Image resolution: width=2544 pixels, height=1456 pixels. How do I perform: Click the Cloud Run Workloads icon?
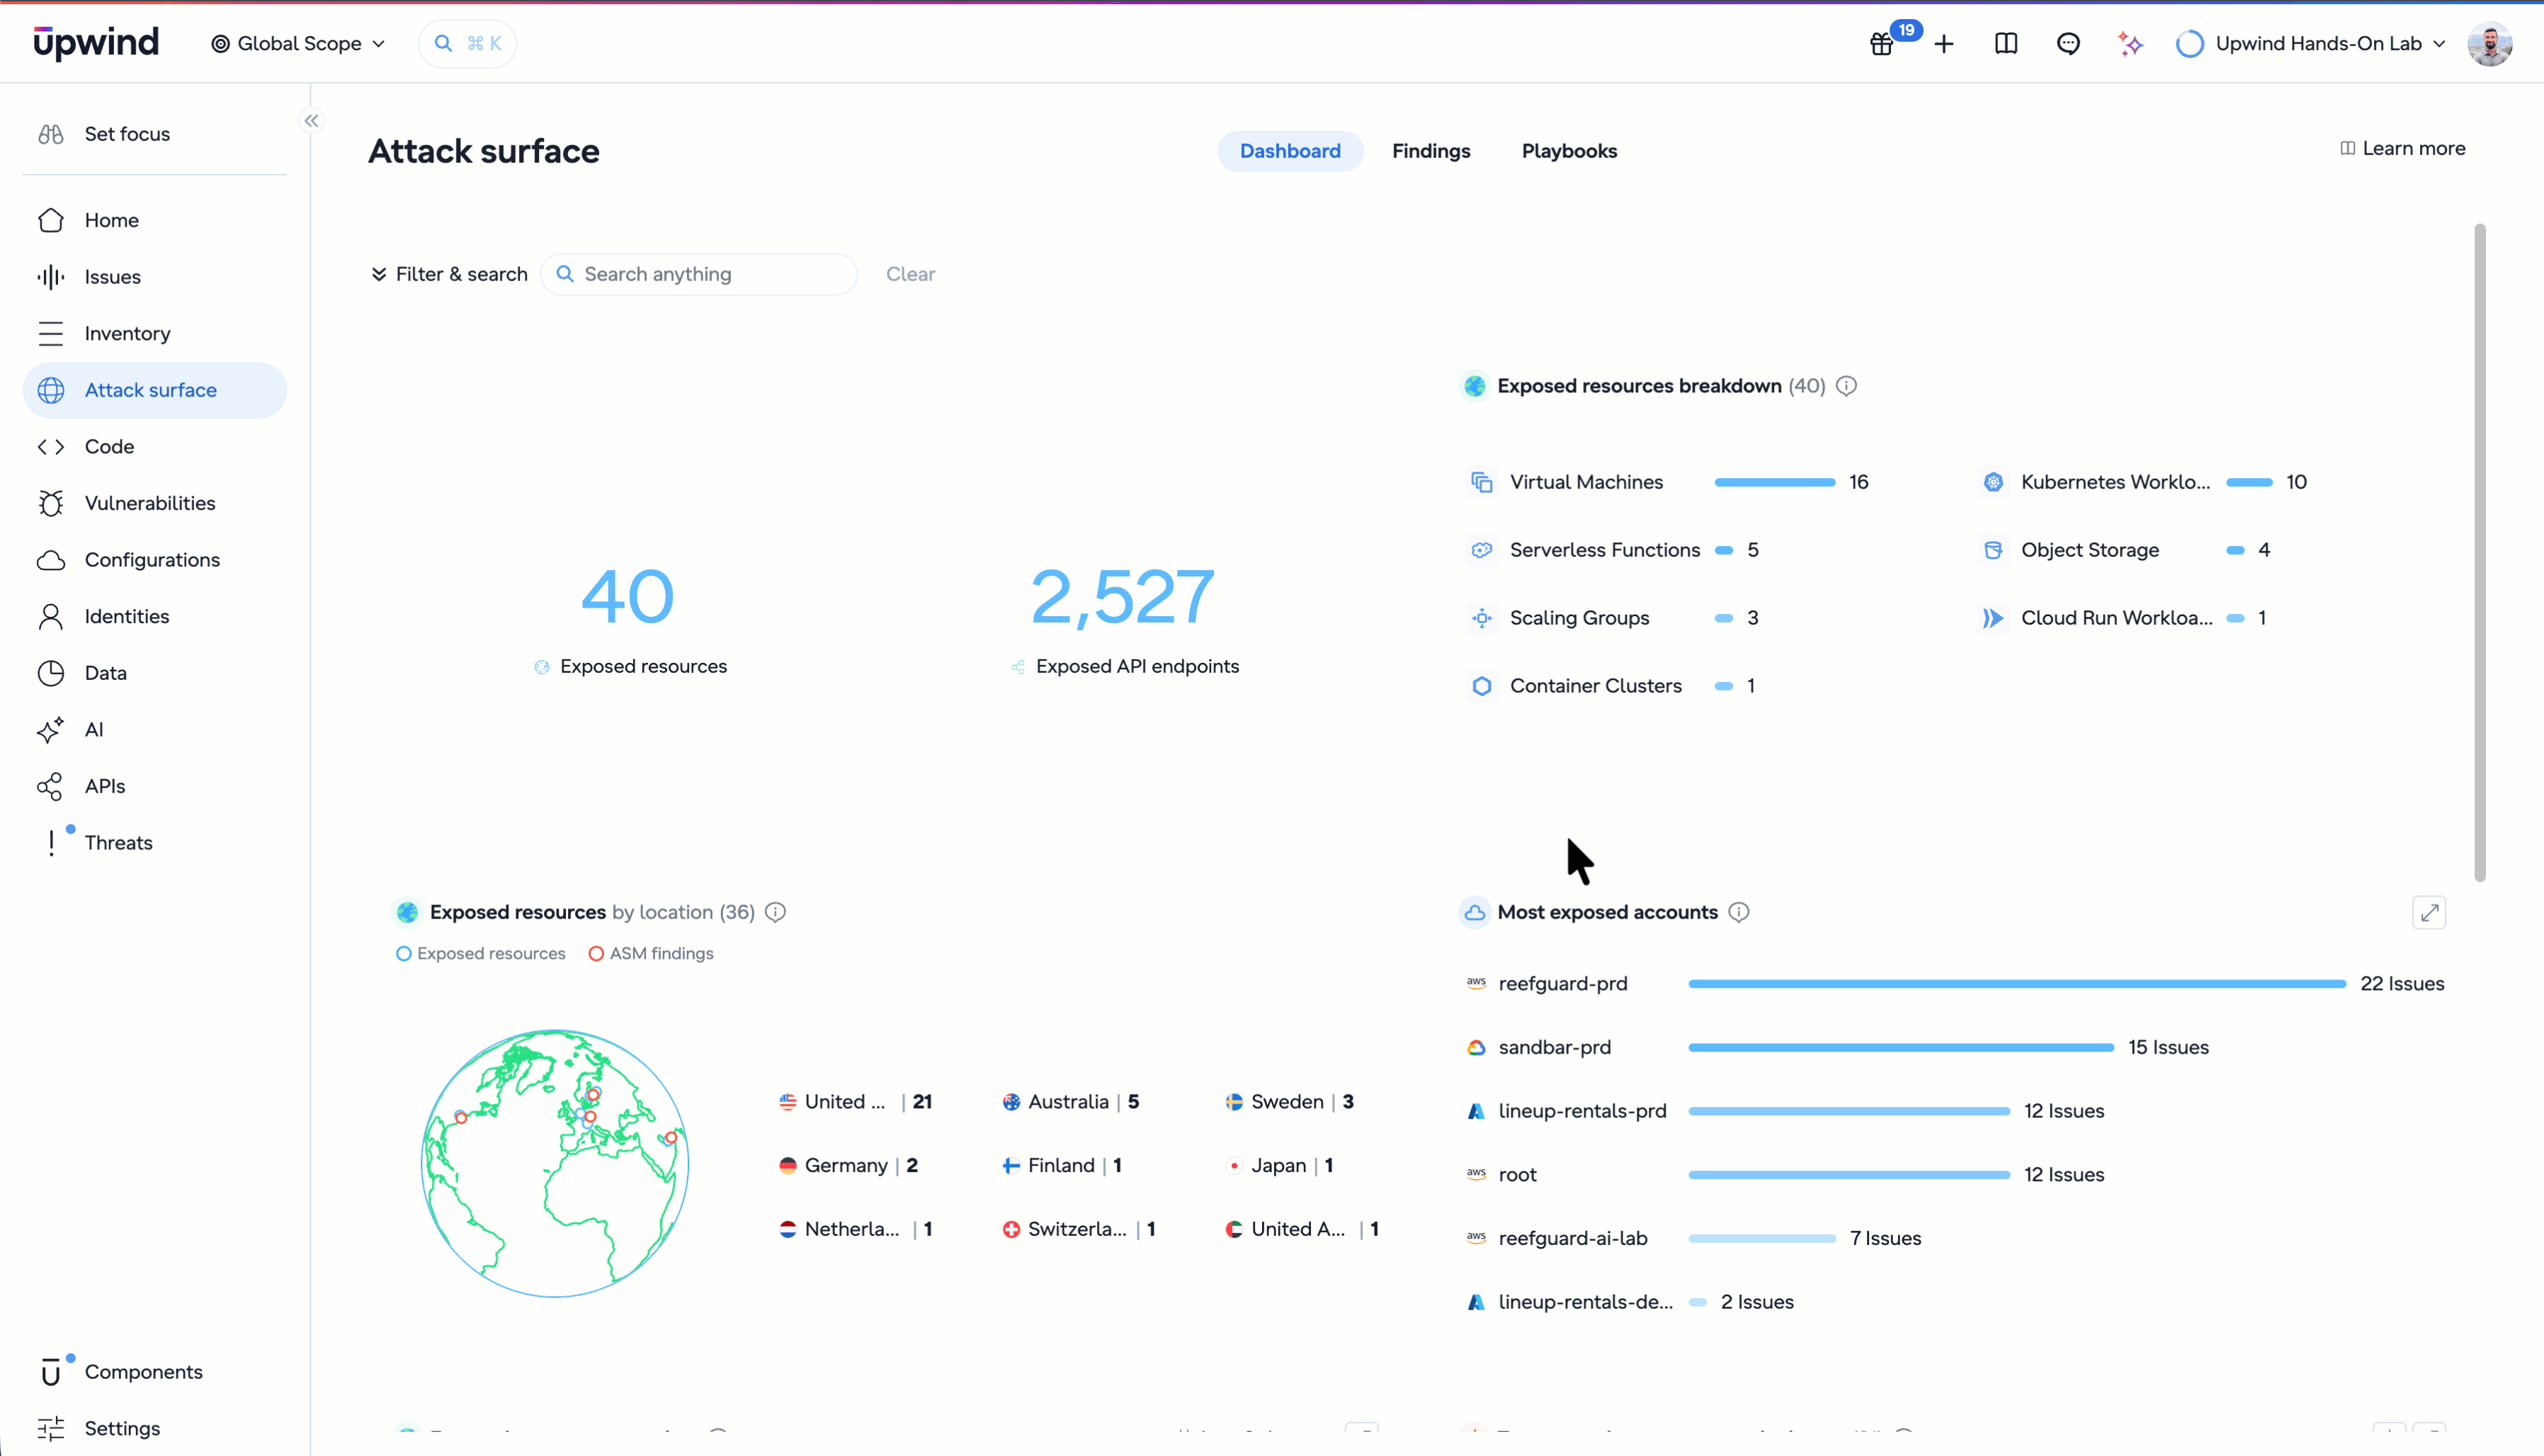(x=1993, y=618)
